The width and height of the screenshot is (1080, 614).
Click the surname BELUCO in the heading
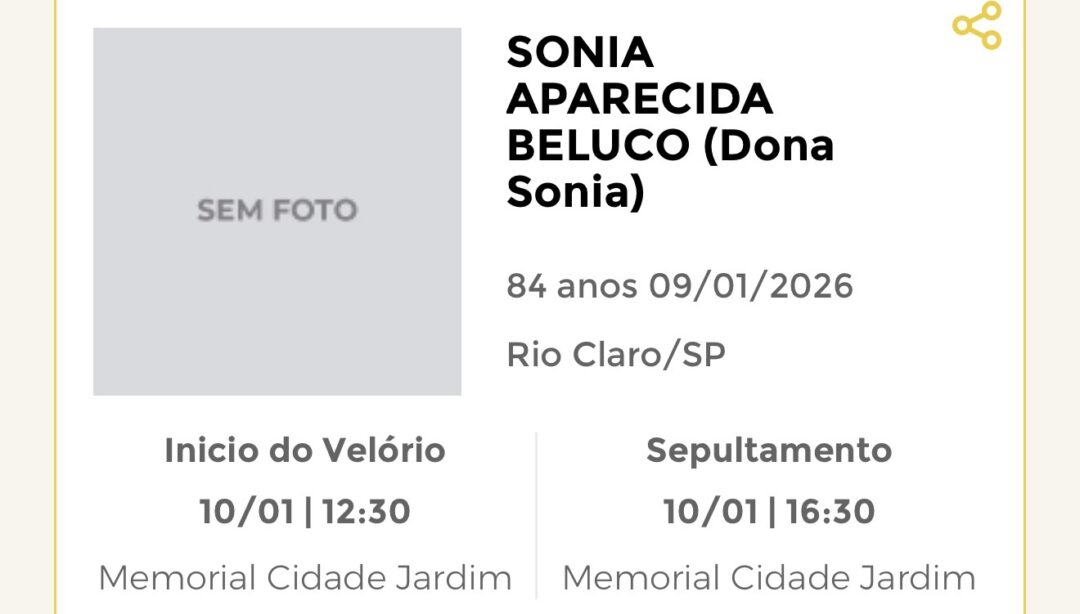597,146
